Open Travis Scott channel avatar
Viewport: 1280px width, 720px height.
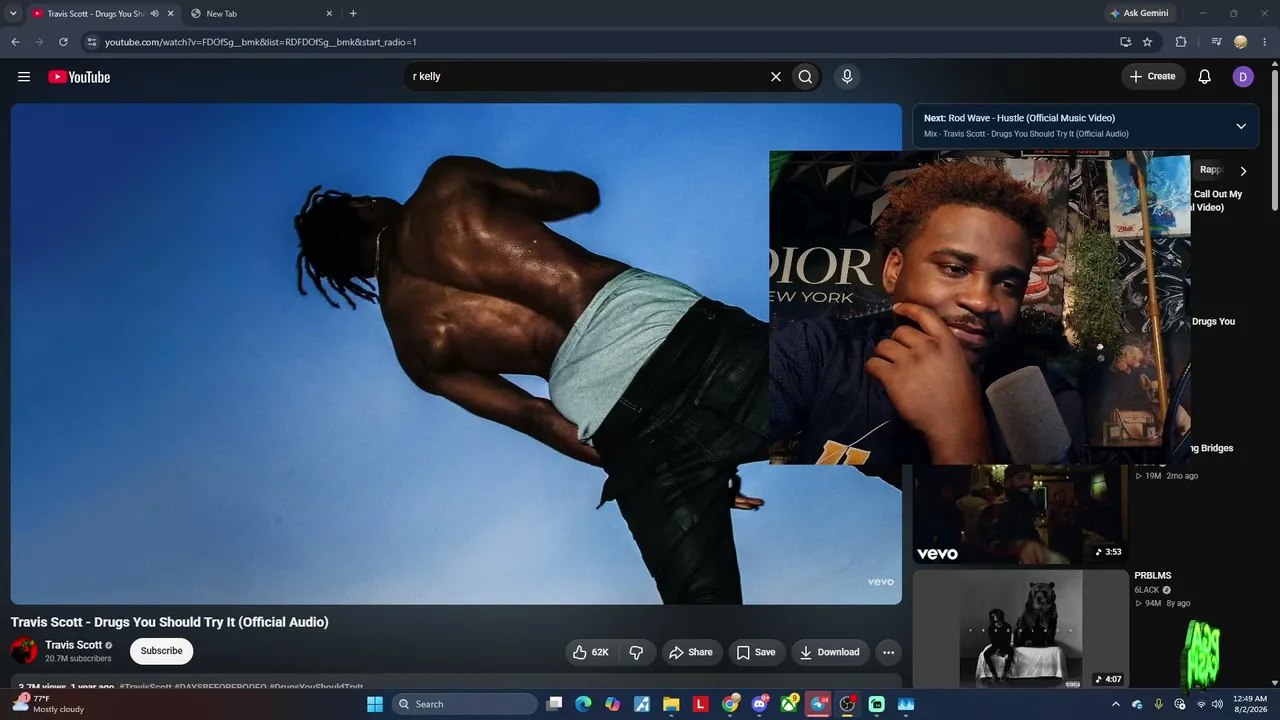(24, 651)
